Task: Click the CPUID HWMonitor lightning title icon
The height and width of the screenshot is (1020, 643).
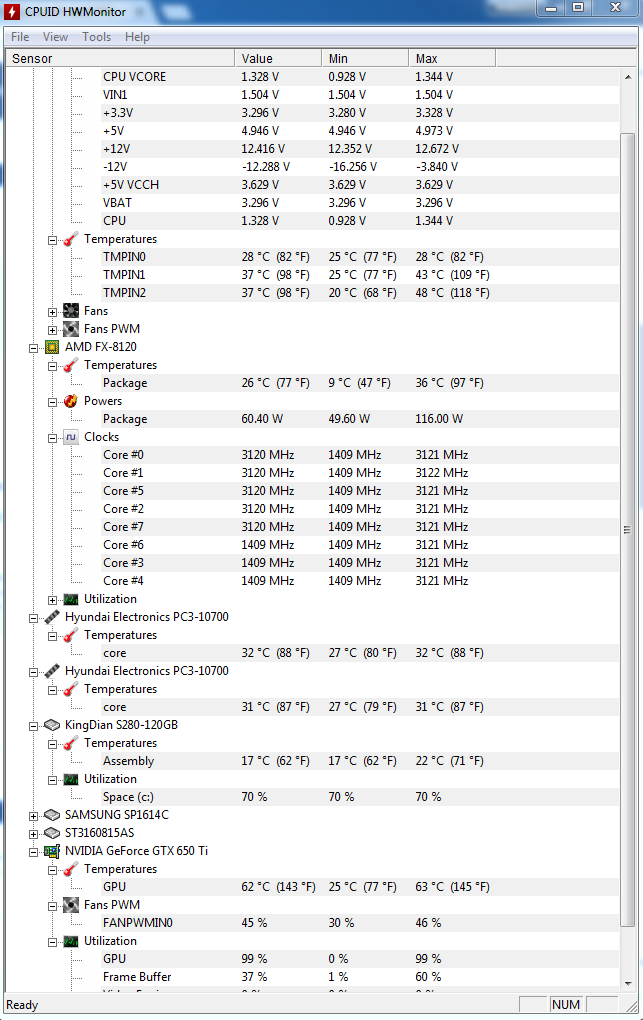Action: coord(12,11)
